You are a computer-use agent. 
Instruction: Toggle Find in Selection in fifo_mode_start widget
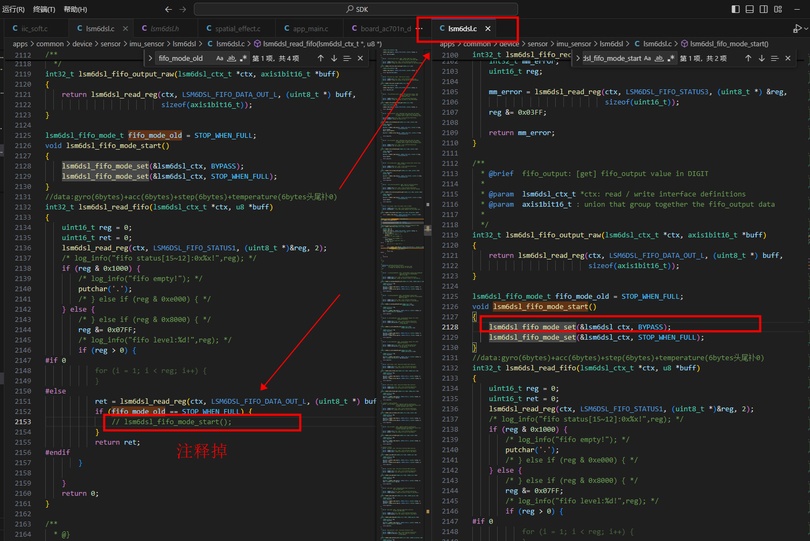[774, 58]
